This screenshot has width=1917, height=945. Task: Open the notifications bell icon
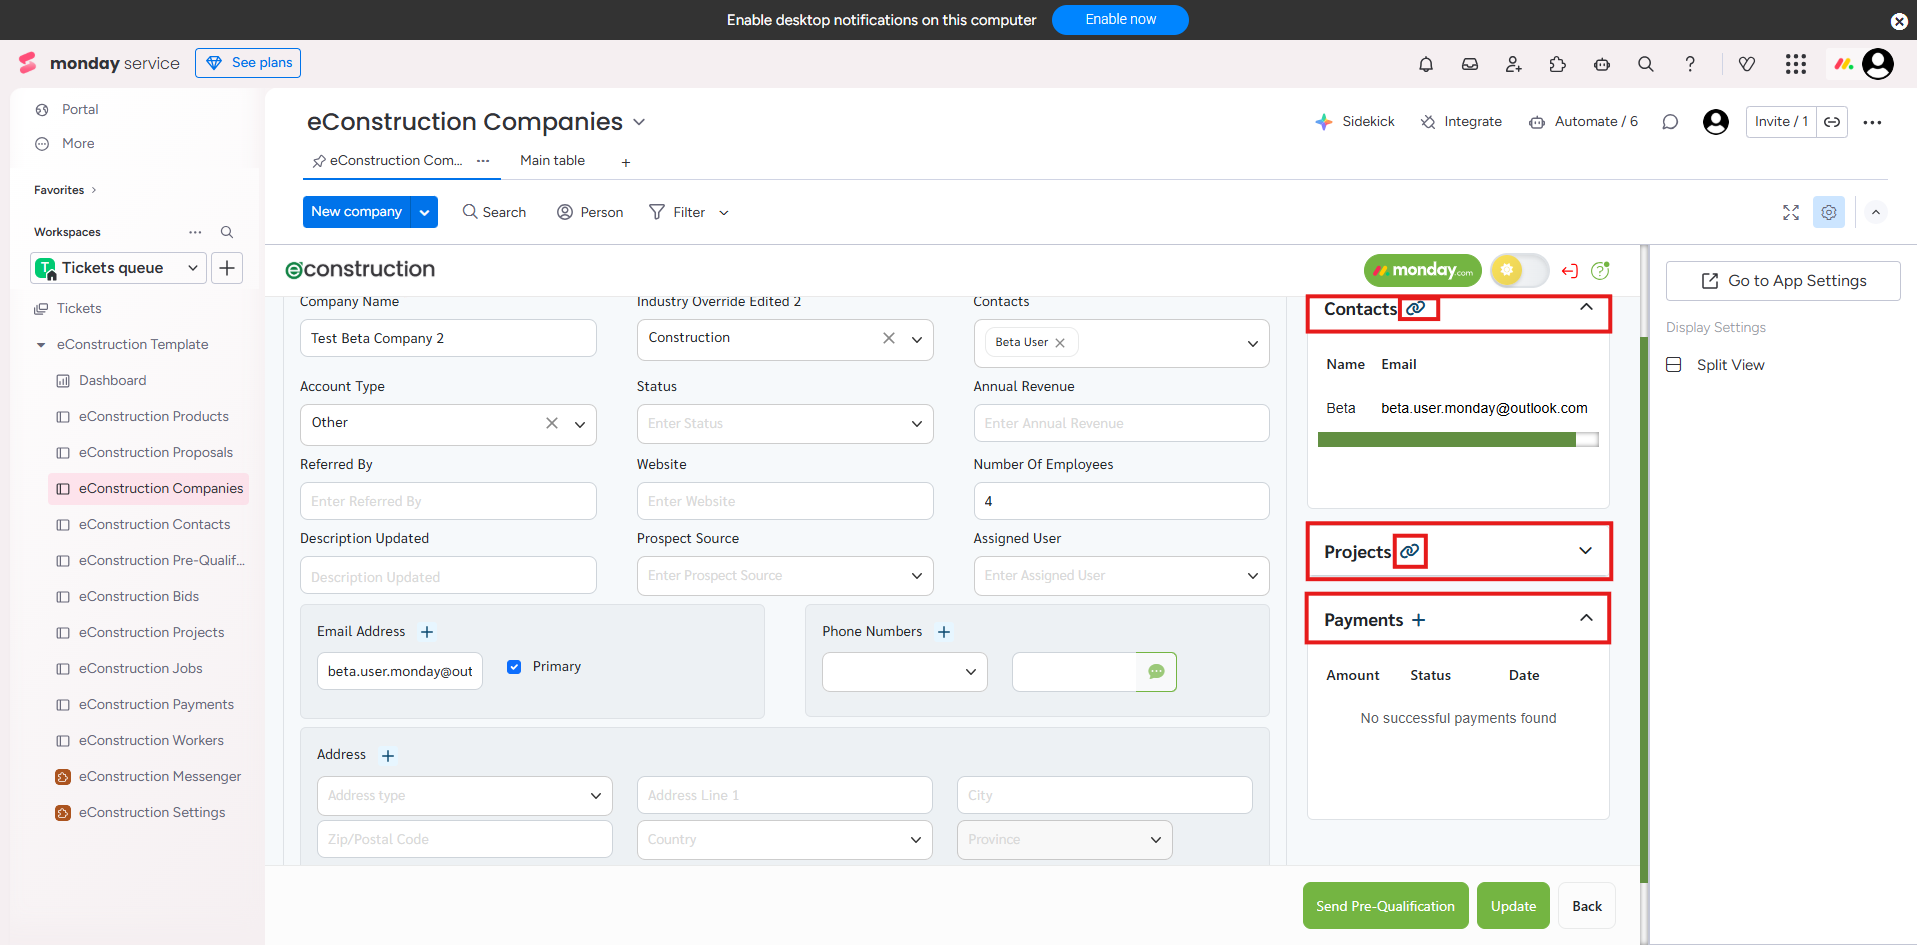coord(1425,64)
